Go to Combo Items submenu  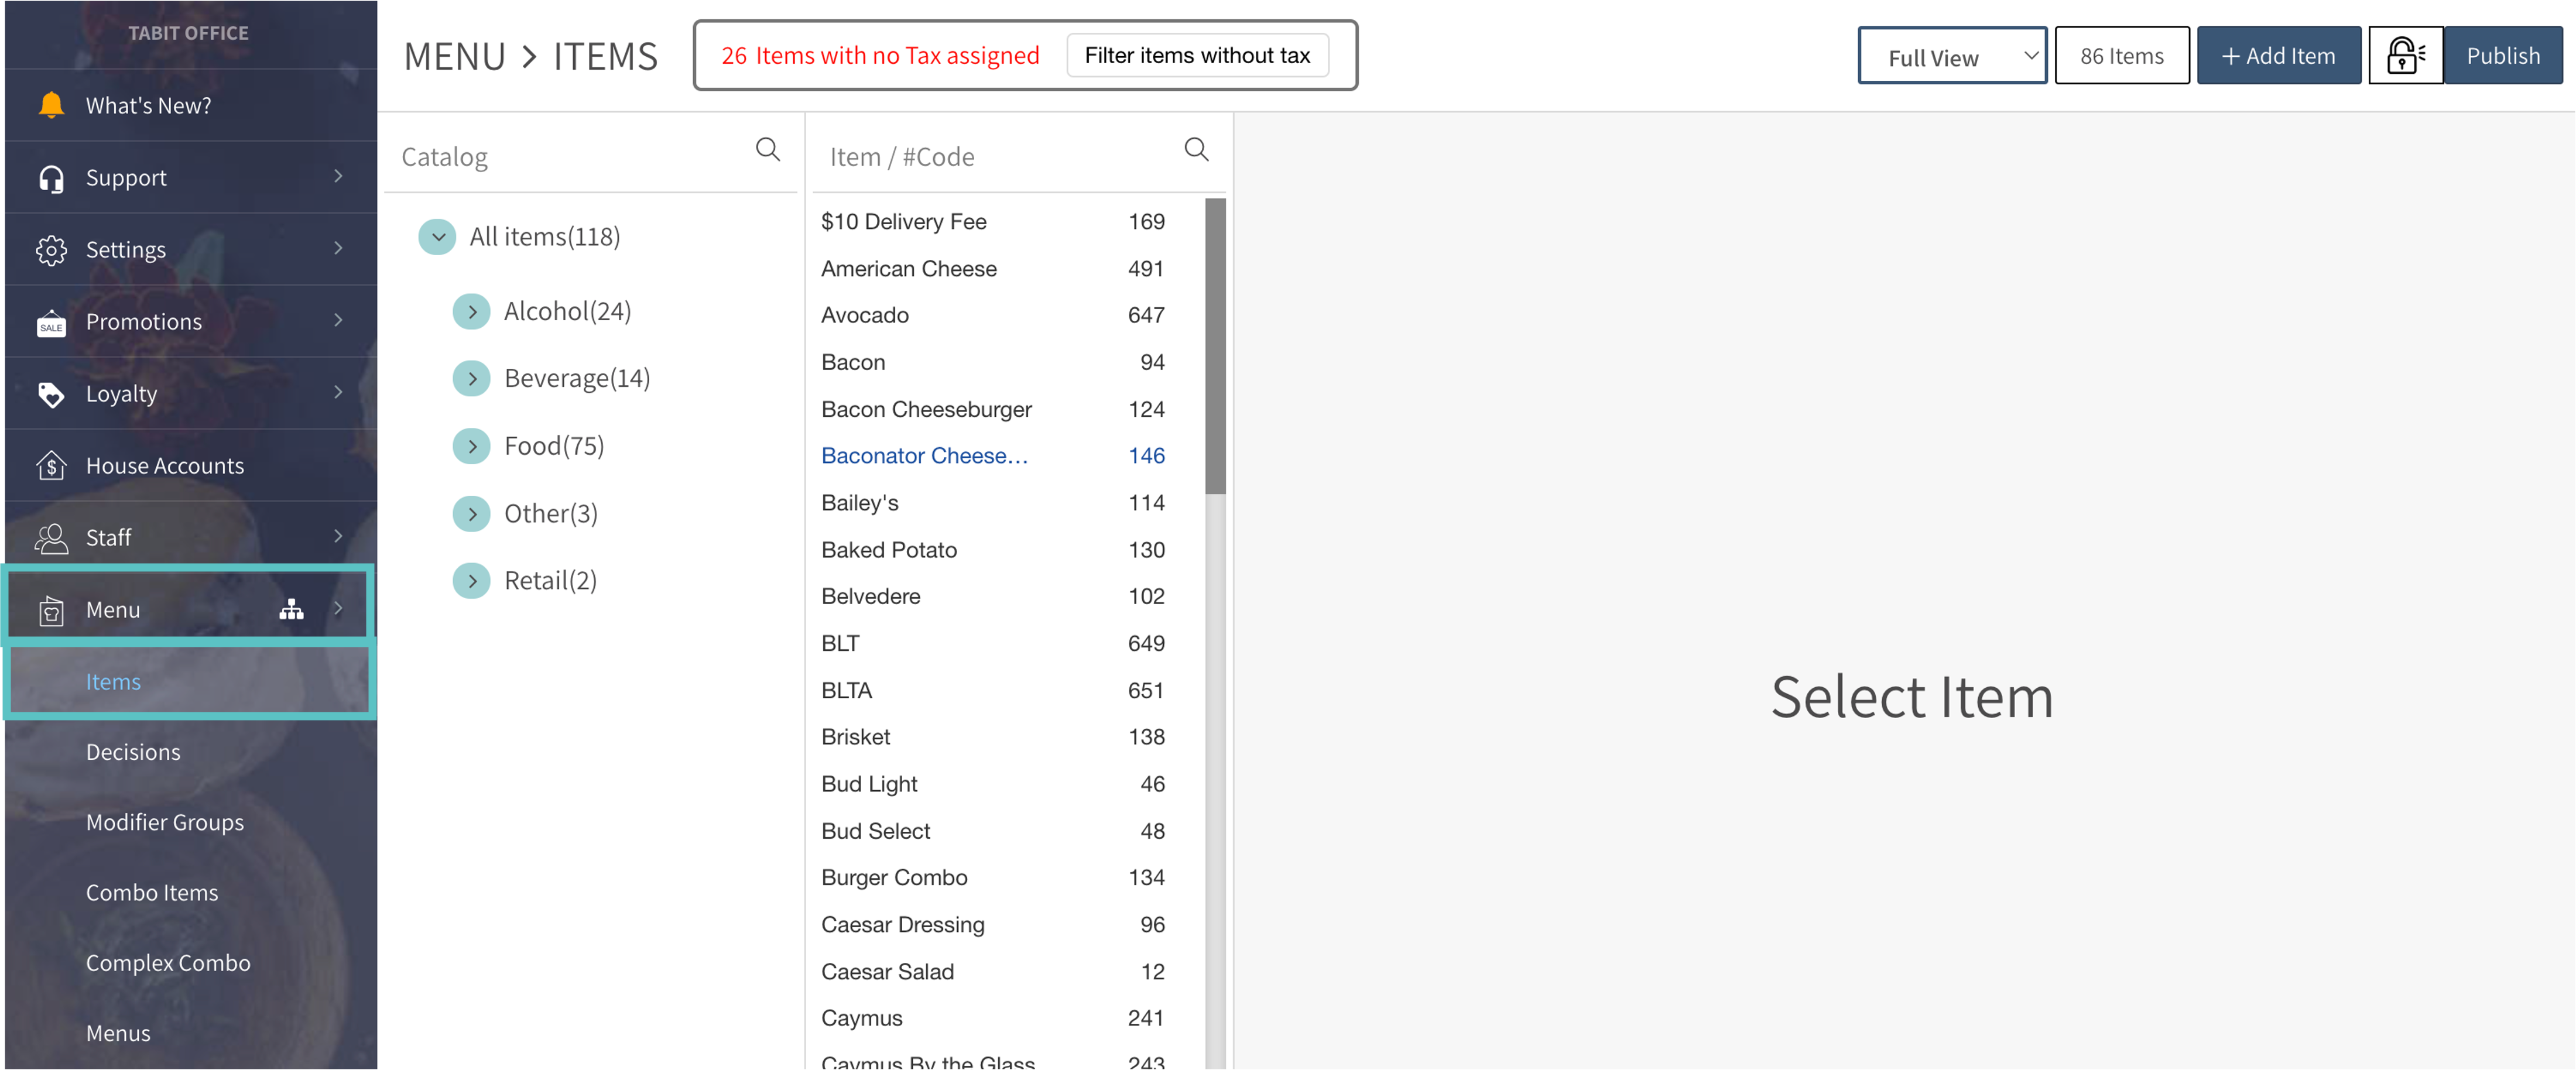[152, 892]
